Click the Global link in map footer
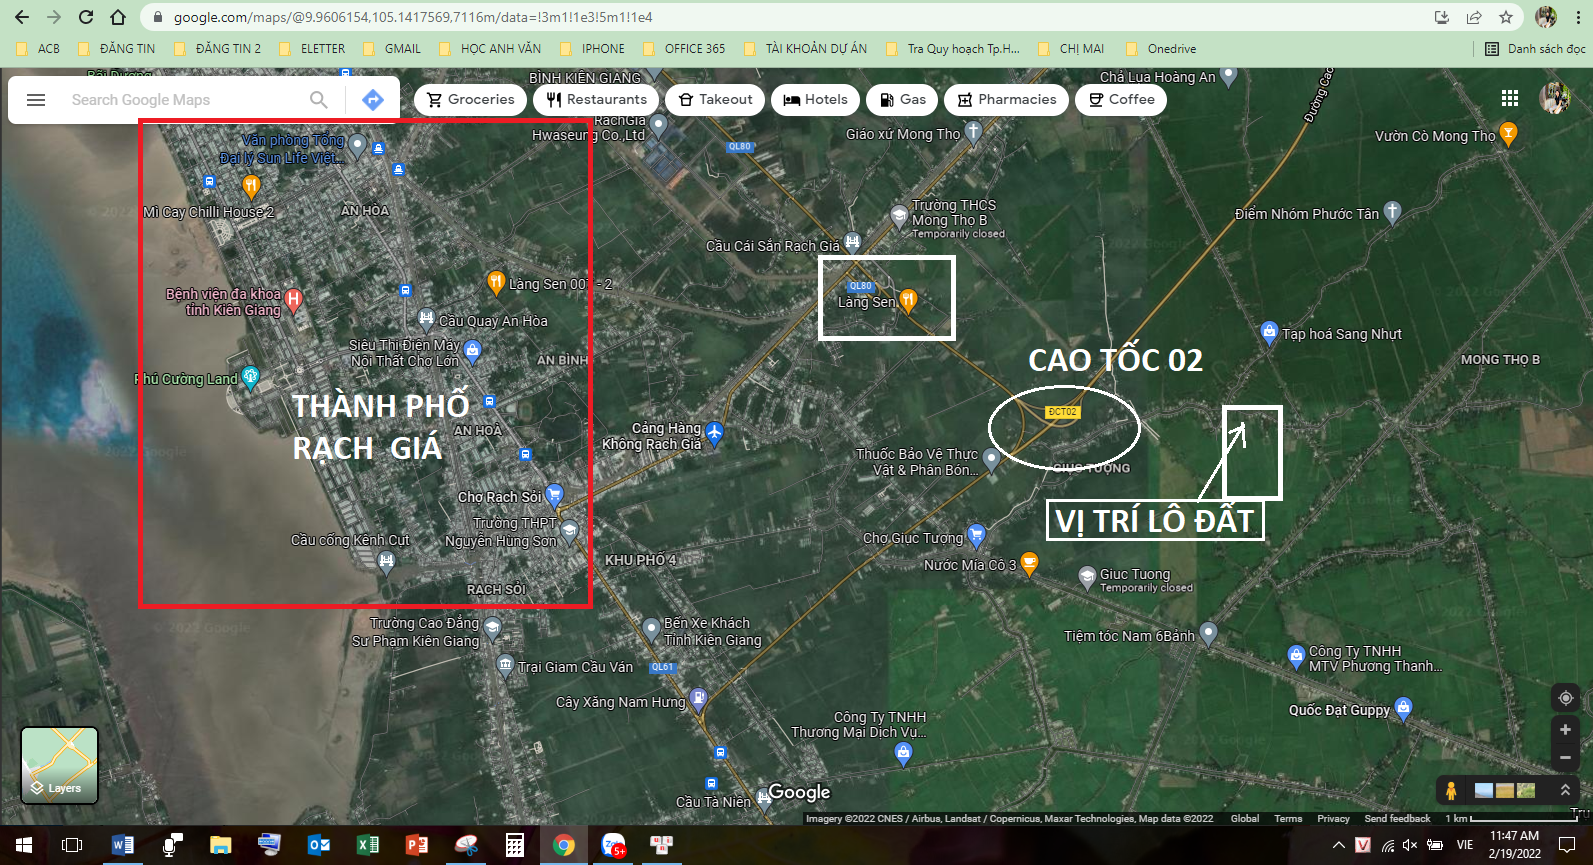1593x865 pixels. (x=1245, y=819)
